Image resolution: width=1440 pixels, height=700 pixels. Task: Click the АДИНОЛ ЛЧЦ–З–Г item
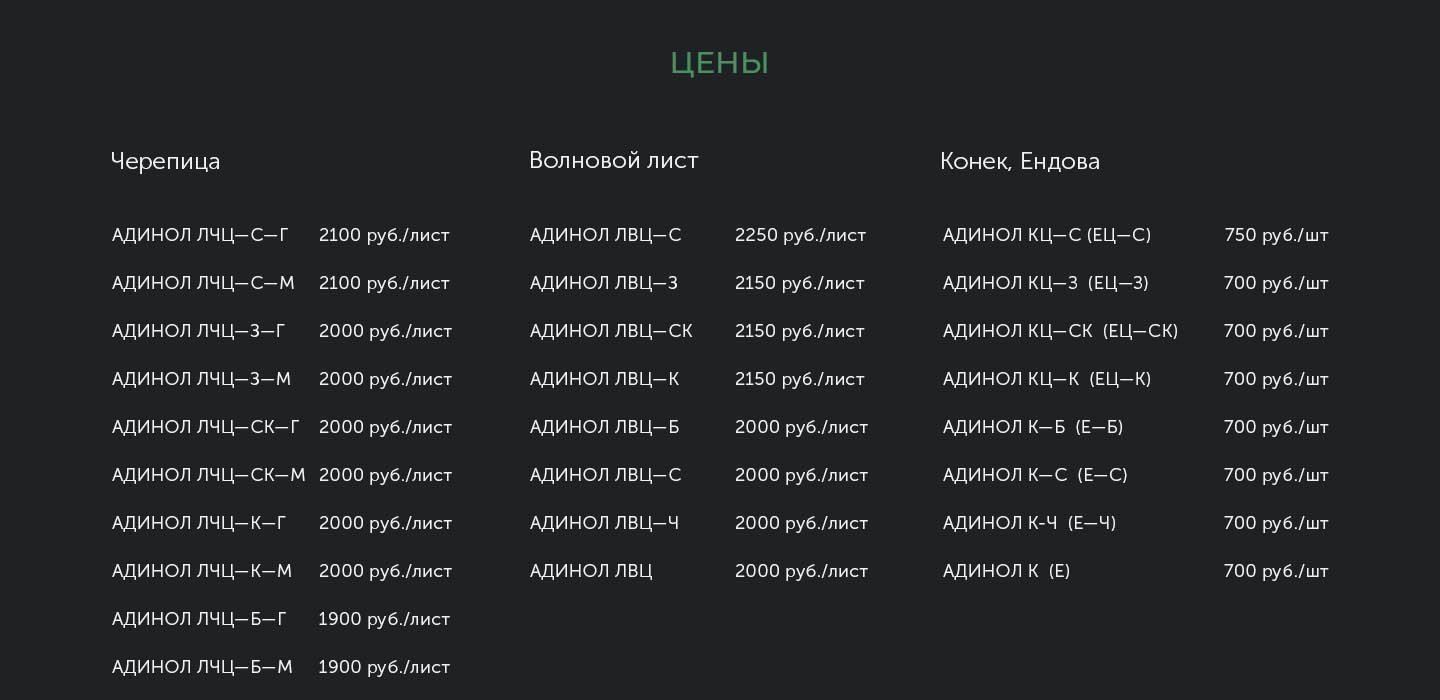[x=198, y=332]
